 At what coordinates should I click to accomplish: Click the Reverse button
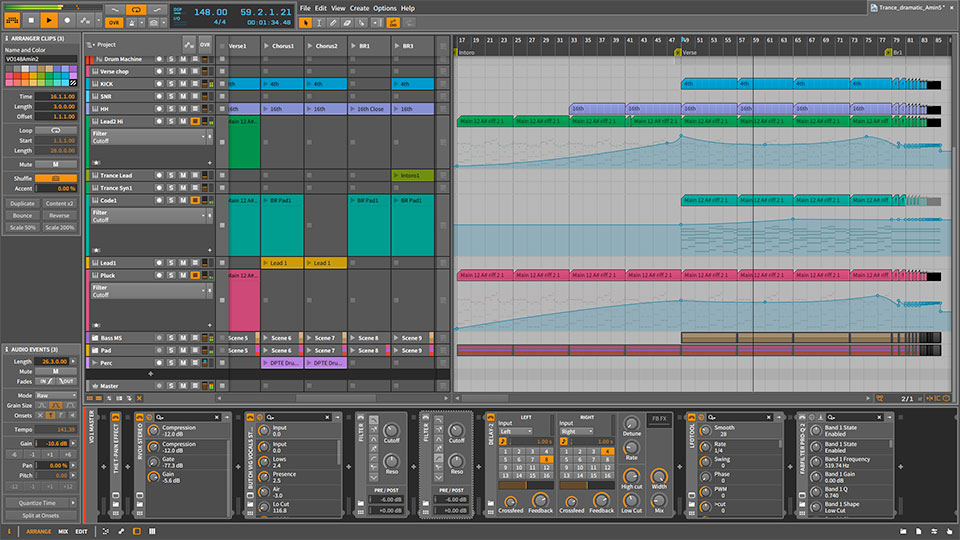[x=60, y=215]
